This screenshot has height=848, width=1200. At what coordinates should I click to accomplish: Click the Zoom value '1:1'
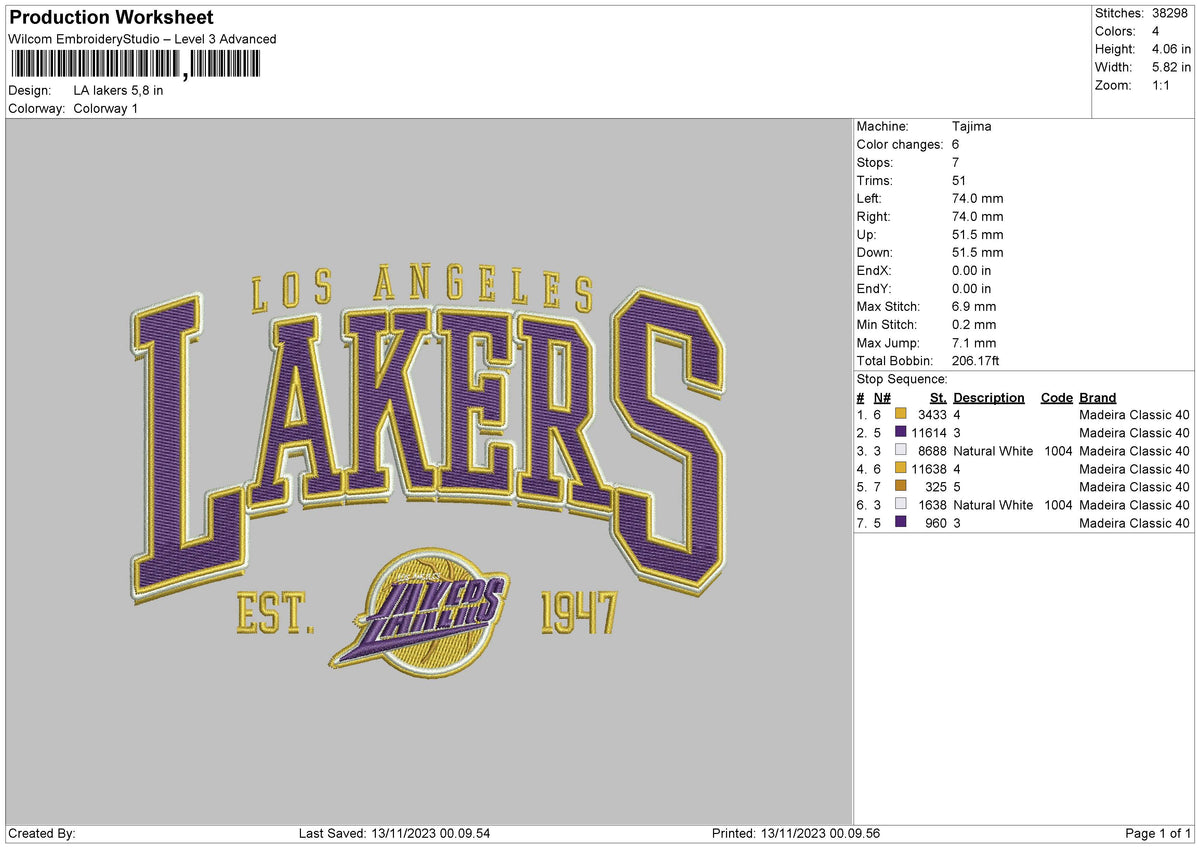coord(1162,85)
